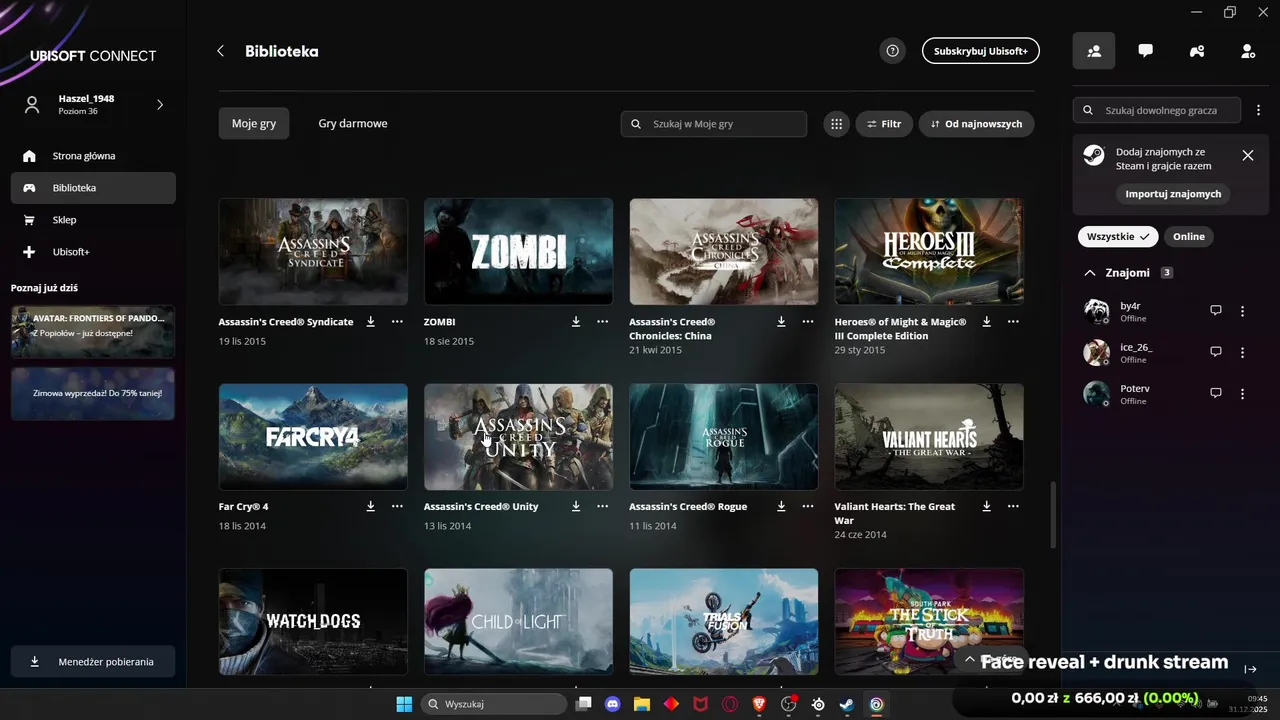Click the Subskrybuj Ubisoft+ button

click(x=981, y=51)
